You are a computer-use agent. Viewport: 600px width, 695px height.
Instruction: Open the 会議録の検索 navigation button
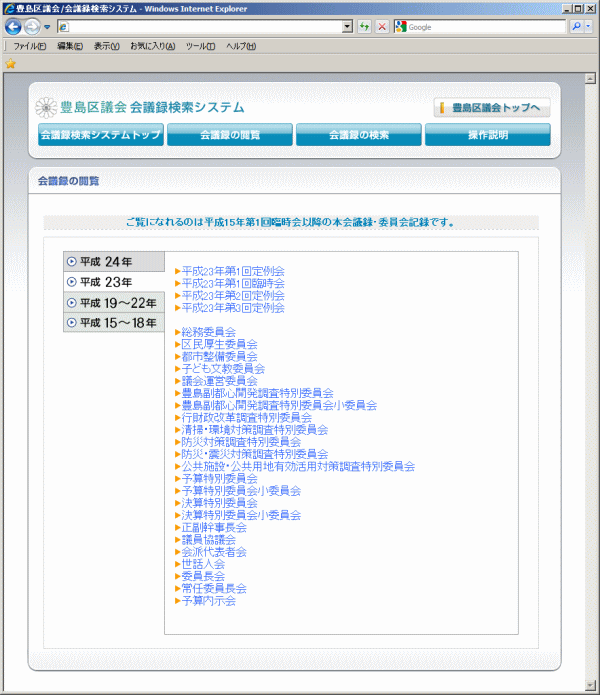[359, 135]
